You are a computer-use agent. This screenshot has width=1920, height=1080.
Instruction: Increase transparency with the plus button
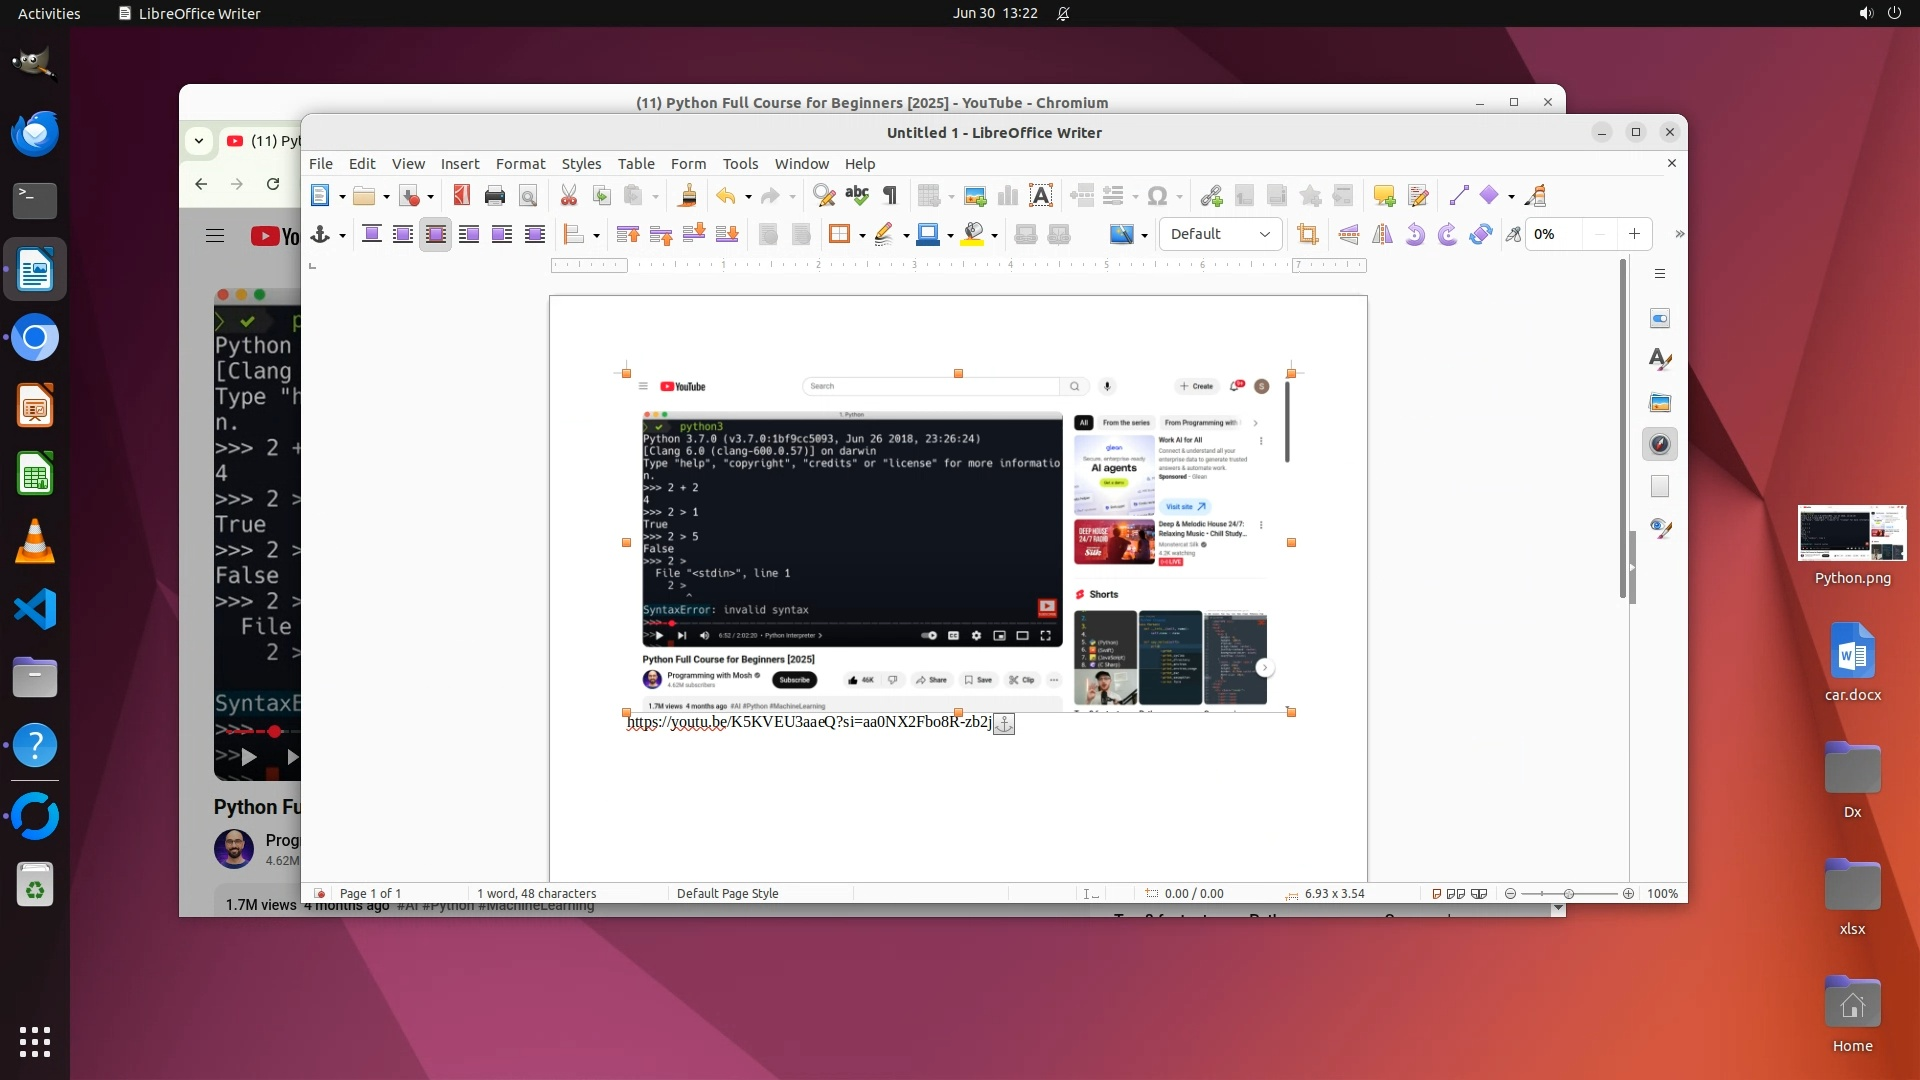click(1634, 234)
